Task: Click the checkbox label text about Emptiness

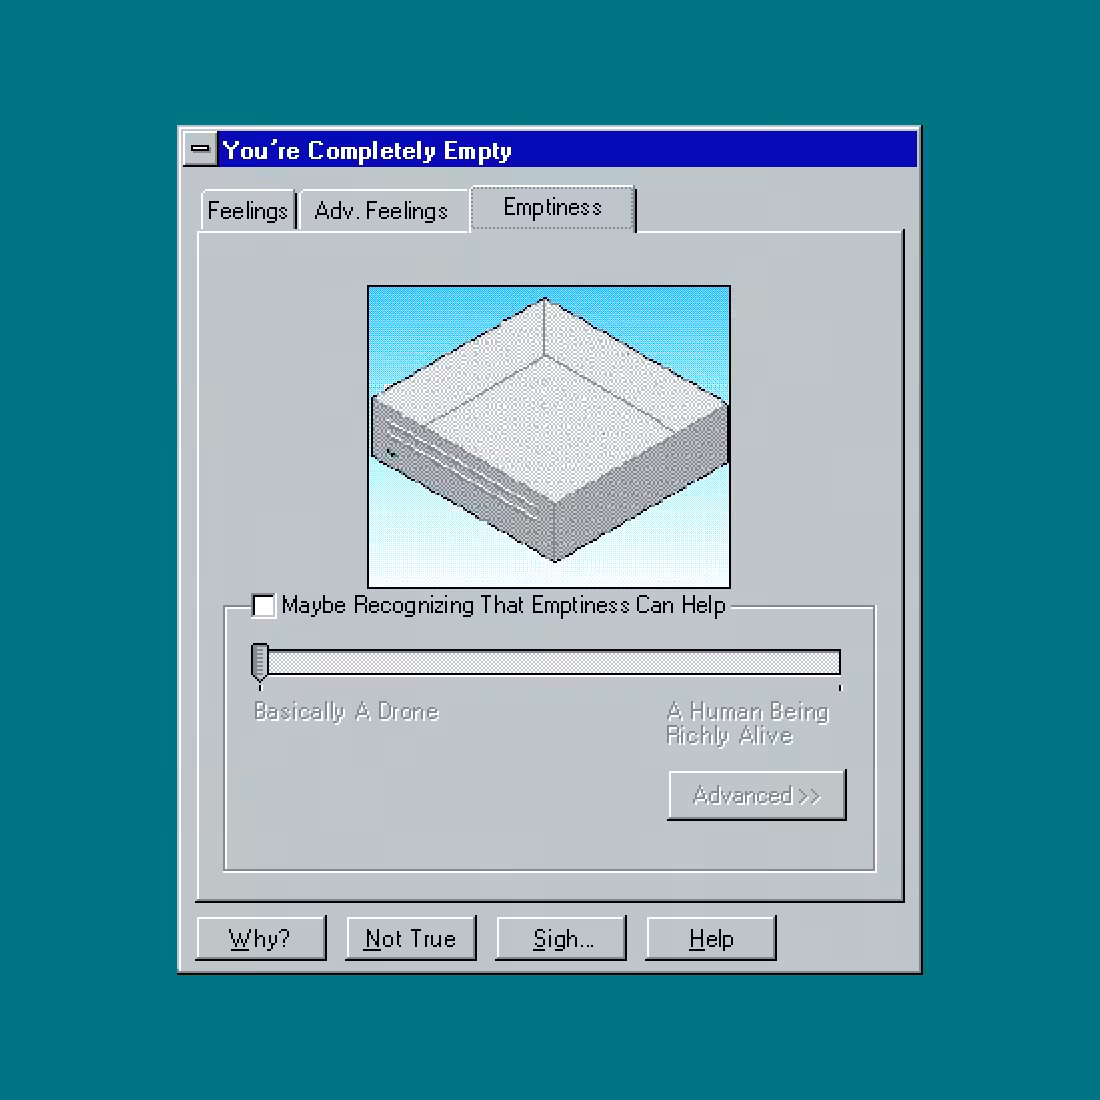Action: [503, 605]
